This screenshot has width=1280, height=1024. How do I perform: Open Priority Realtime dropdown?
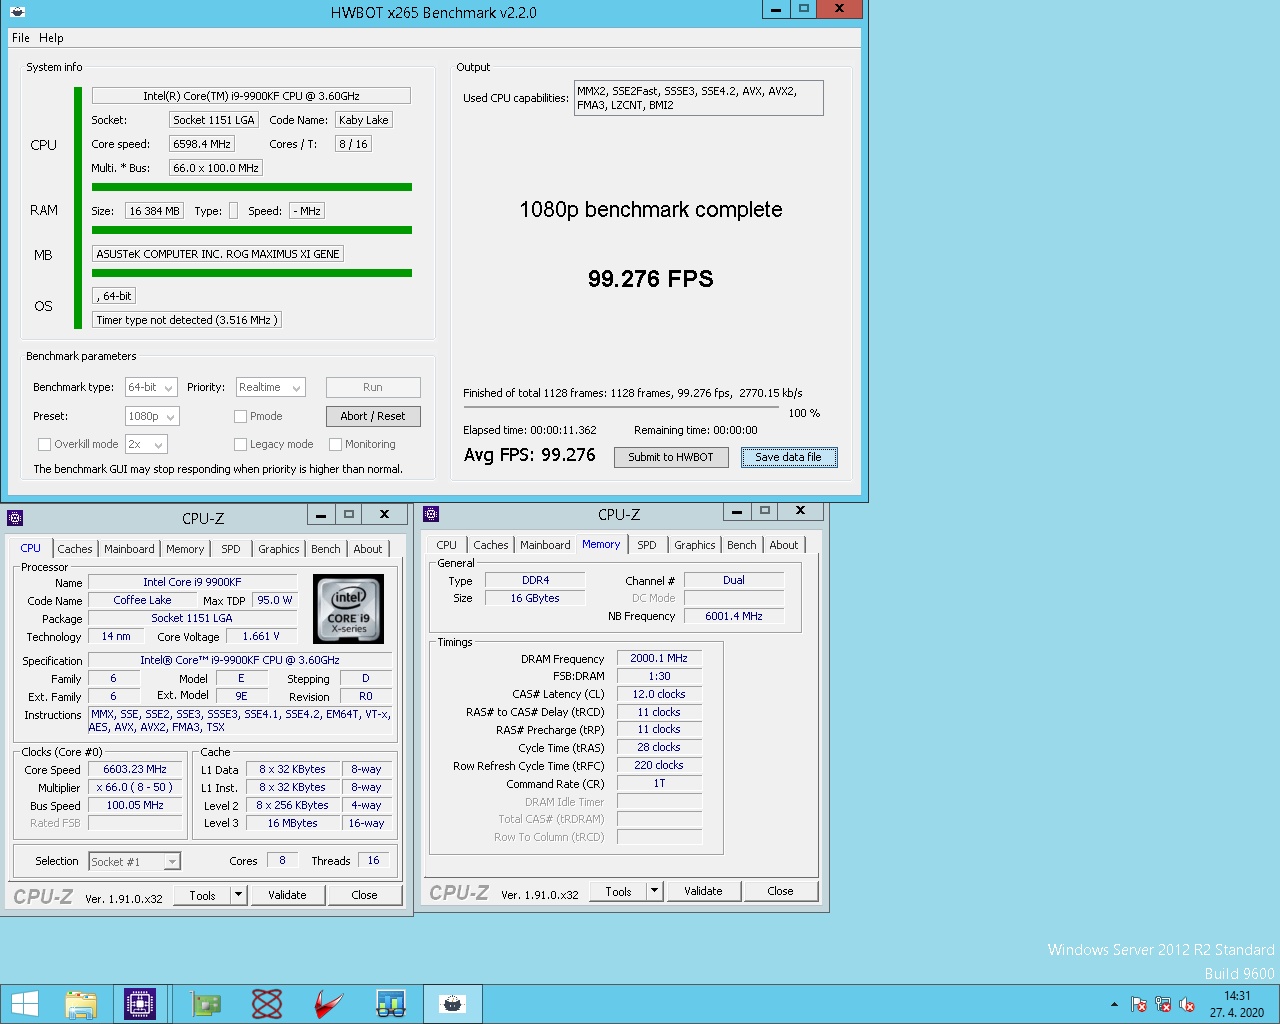click(270, 387)
